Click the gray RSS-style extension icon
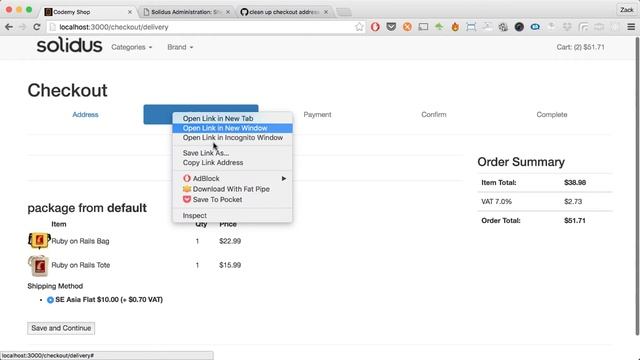Viewport: 640px width, 360px height. [x=583, y=27]
